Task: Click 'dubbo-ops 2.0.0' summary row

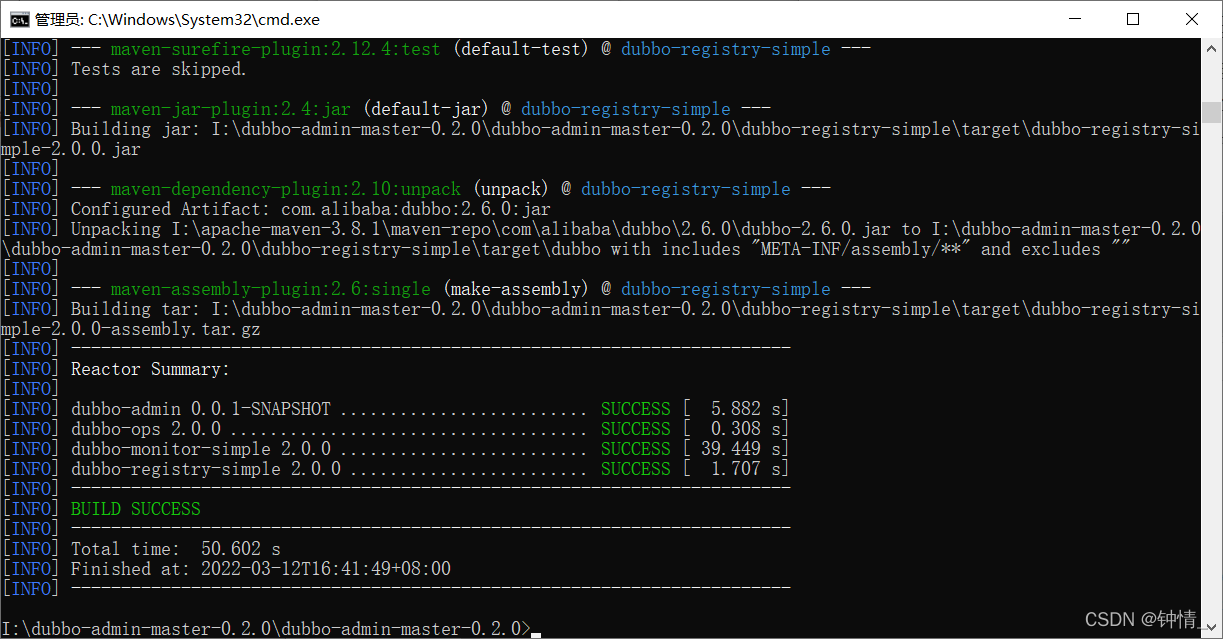Action: click(x=430, y=429)
